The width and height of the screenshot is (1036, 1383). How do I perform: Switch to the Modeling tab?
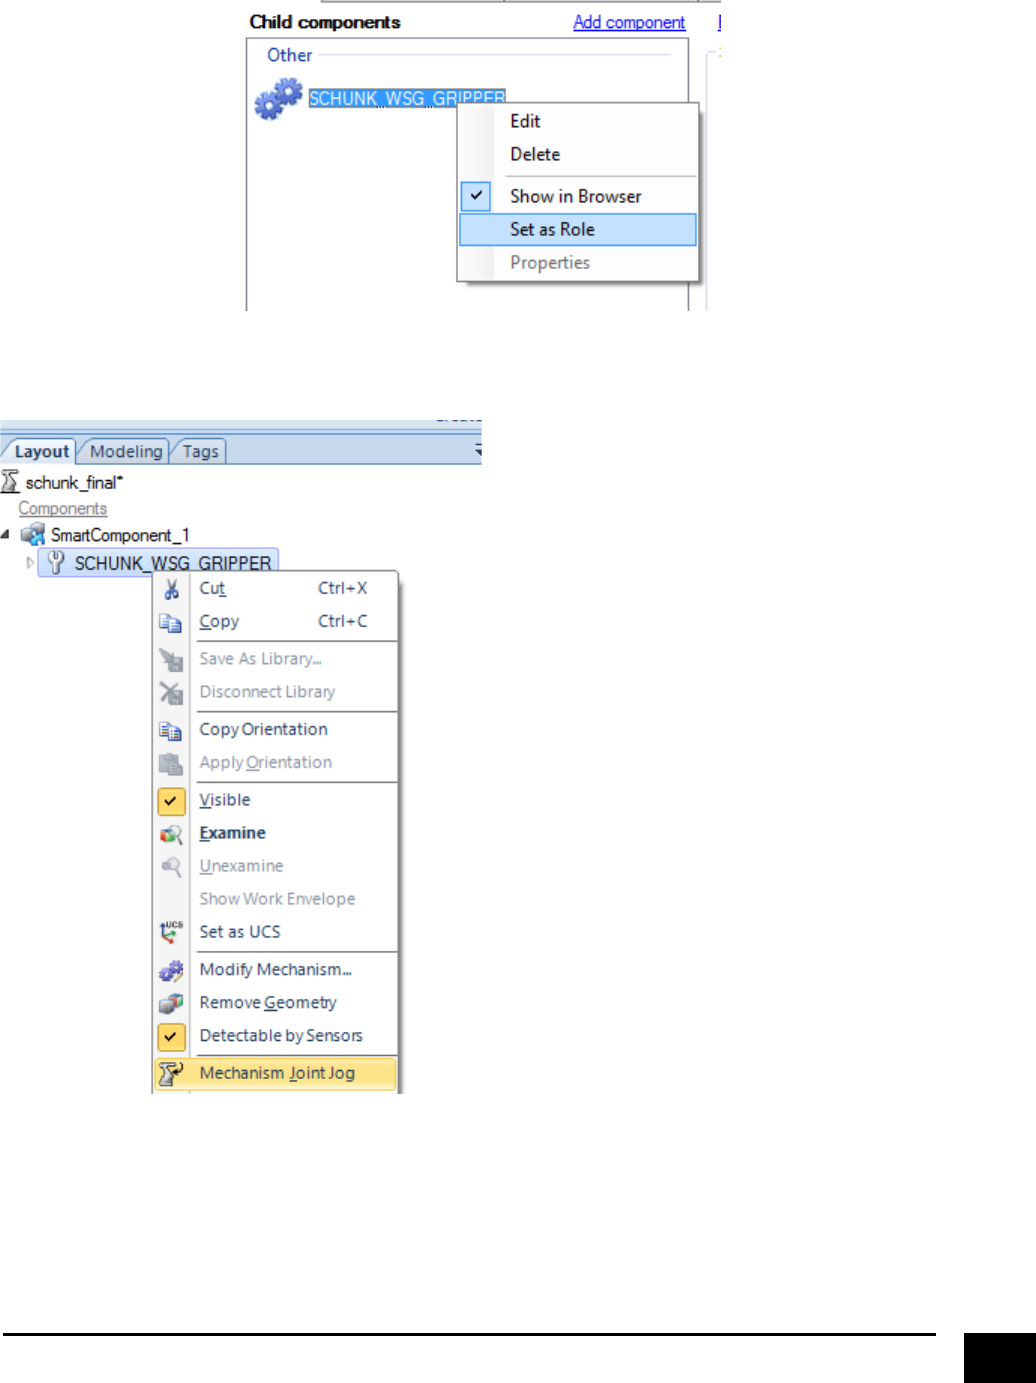(x=125, y=451)
